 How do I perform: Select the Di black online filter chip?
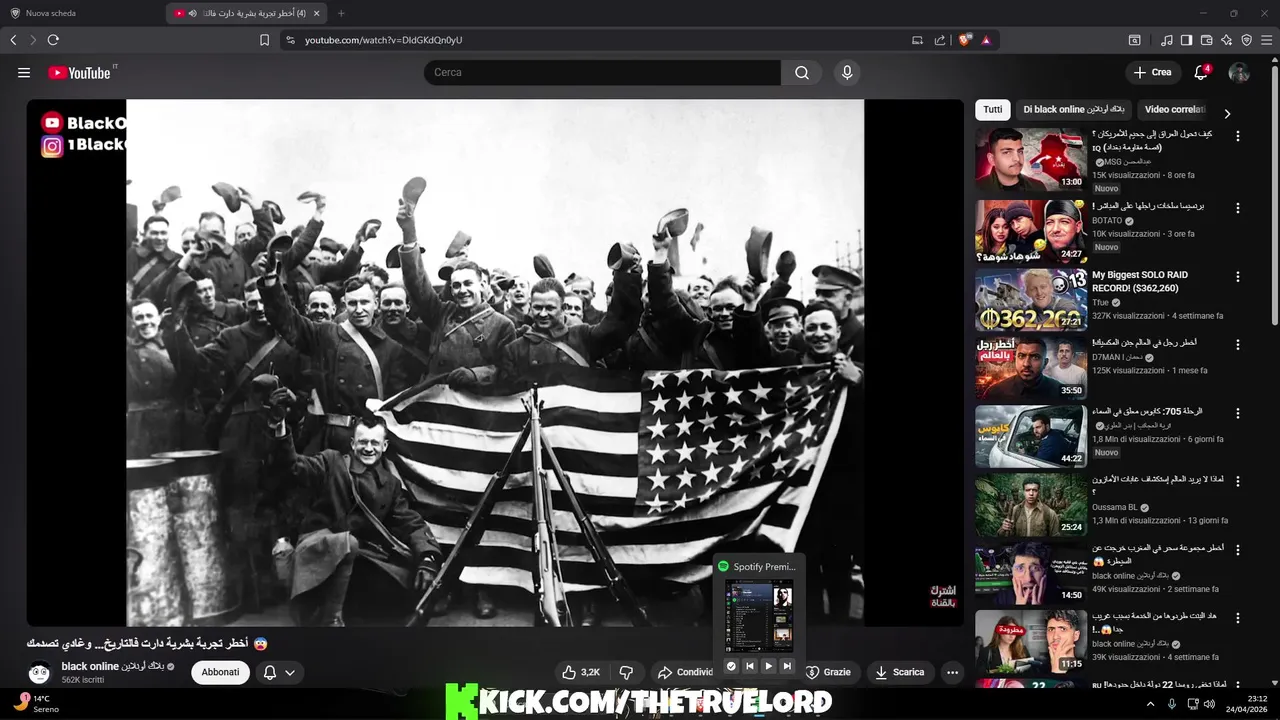pyautogui.click(x=1074, y=110)
